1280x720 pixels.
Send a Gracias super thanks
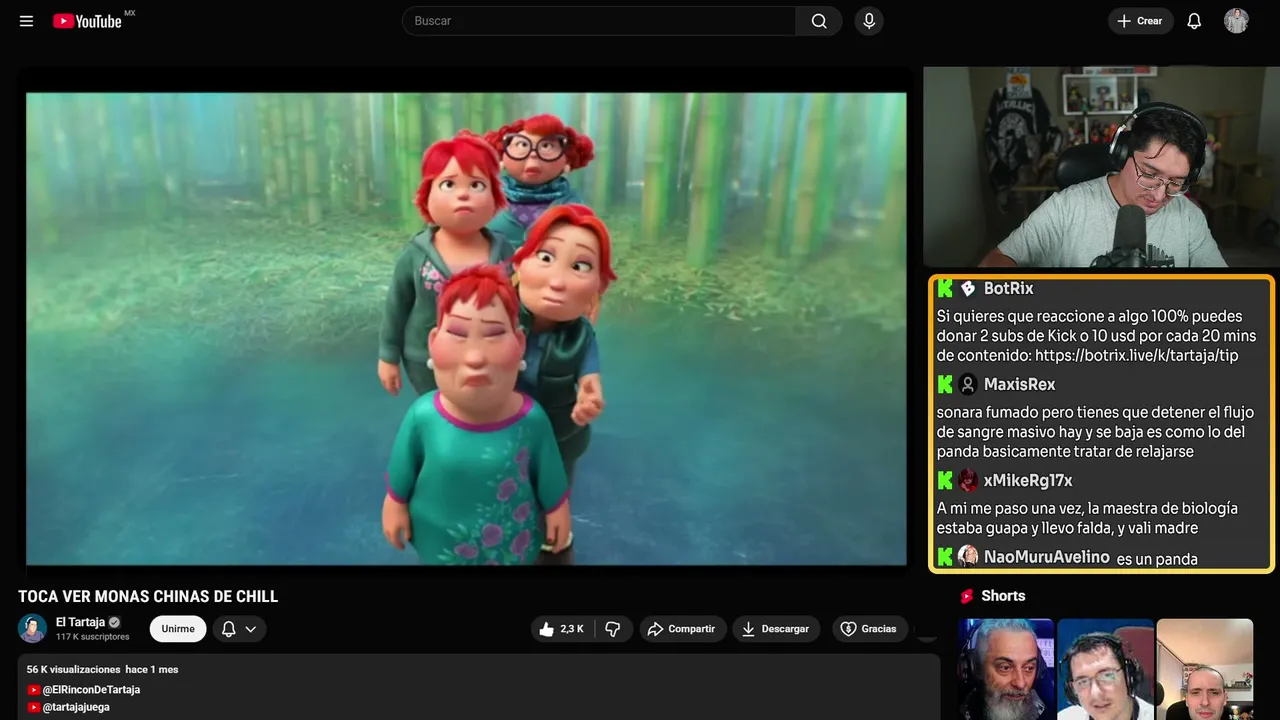point(868,629)
